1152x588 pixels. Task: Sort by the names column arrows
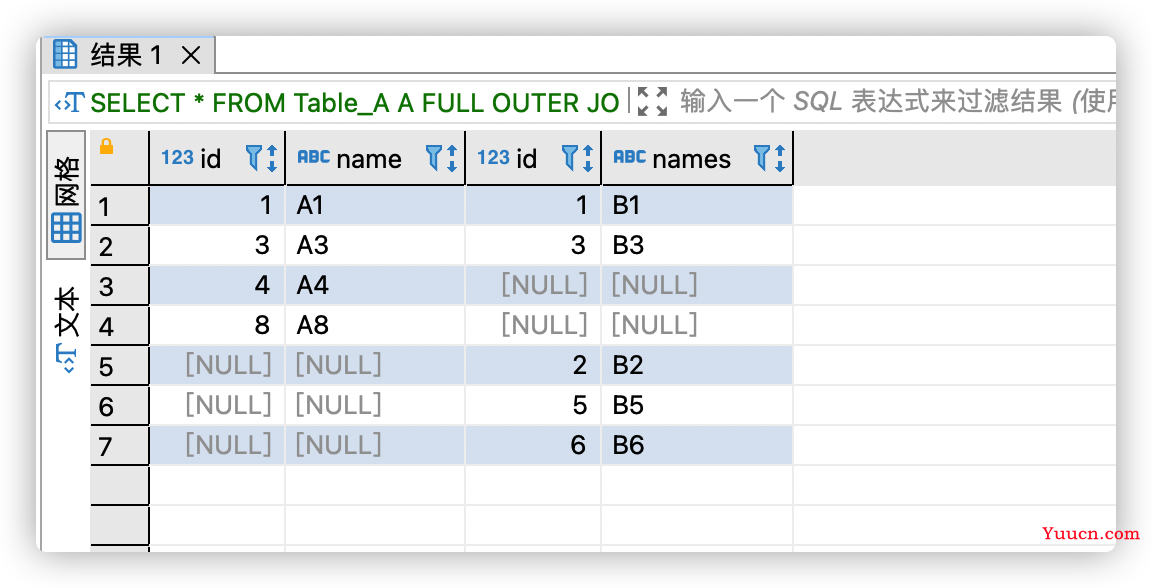tap(780, 158)
